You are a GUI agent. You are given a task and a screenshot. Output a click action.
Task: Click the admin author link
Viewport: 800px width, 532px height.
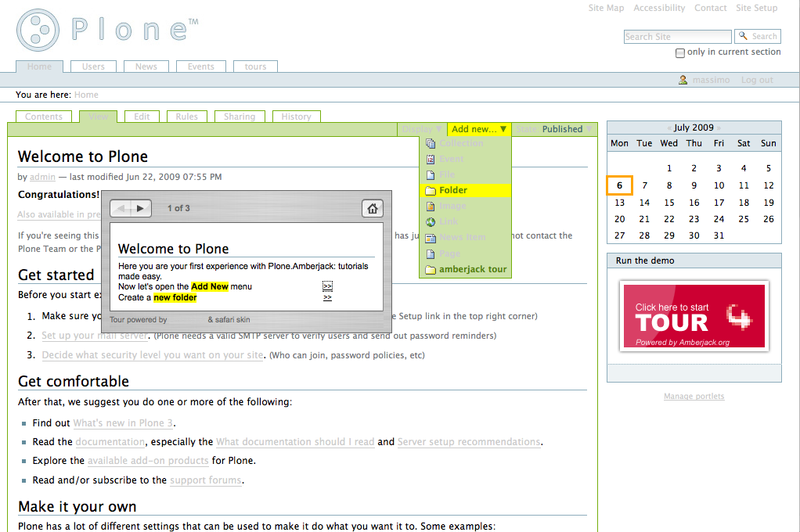(42, 177)
